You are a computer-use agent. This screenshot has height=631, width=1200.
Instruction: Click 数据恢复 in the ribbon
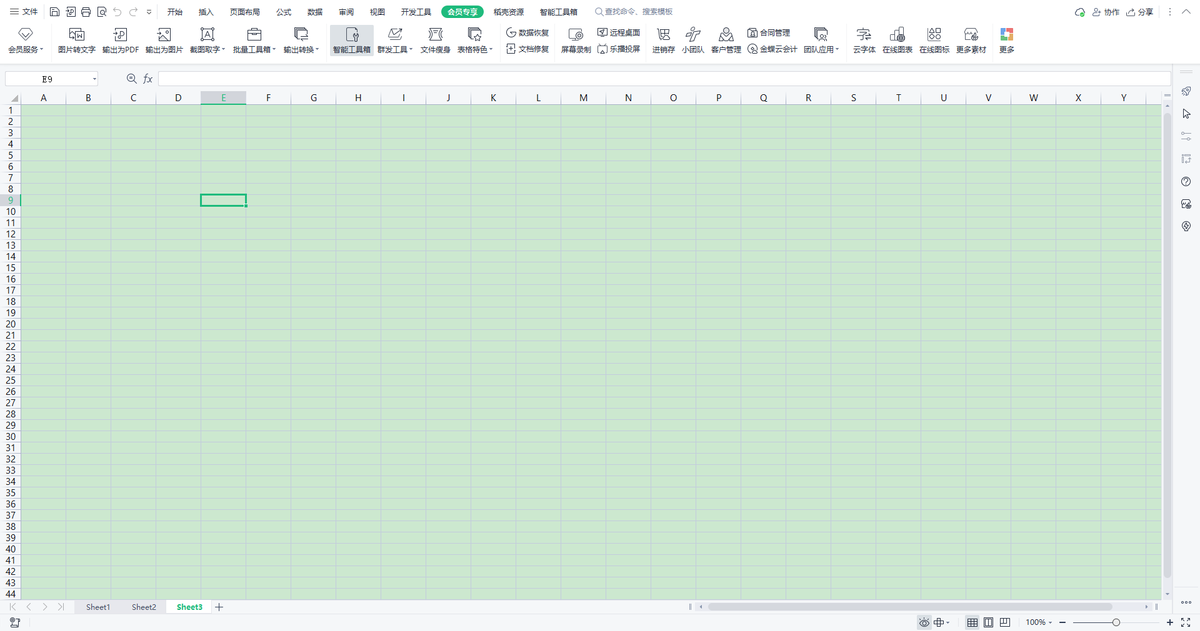[527, 33]
